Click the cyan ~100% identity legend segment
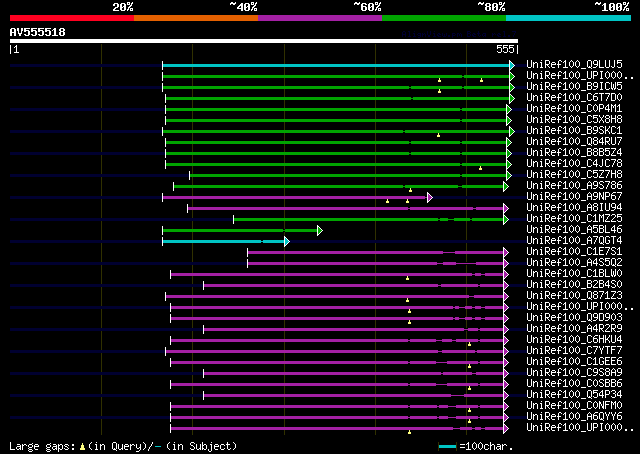The image size is (640, 454). point(569,18)
